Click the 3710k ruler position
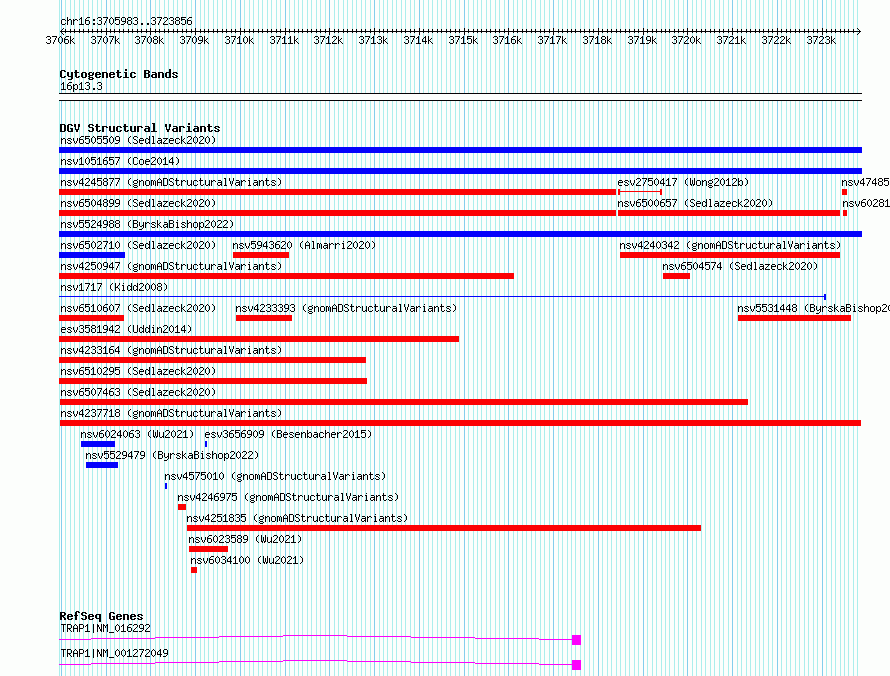This screenshot has height=676, width=890. click(239, 40)
